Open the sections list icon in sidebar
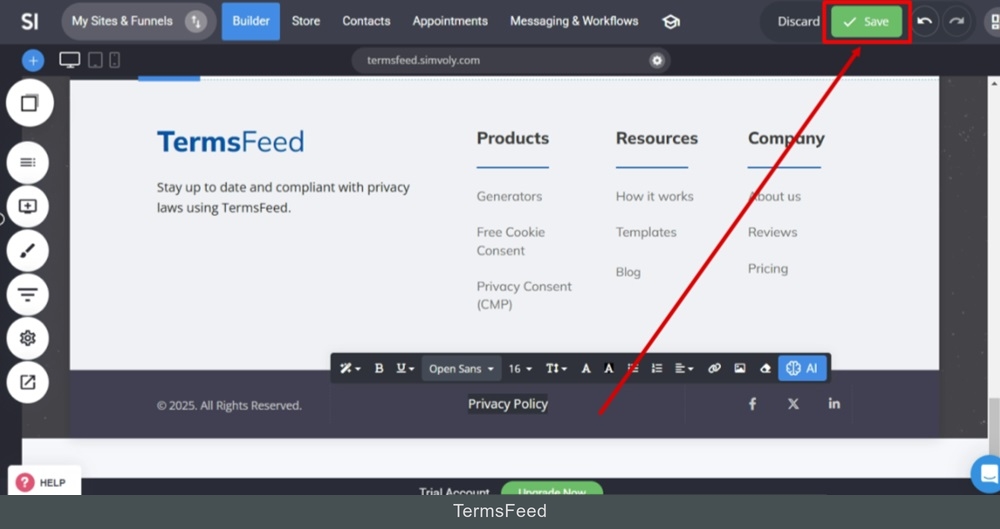The image size is (1000, 529). [27, 163]
